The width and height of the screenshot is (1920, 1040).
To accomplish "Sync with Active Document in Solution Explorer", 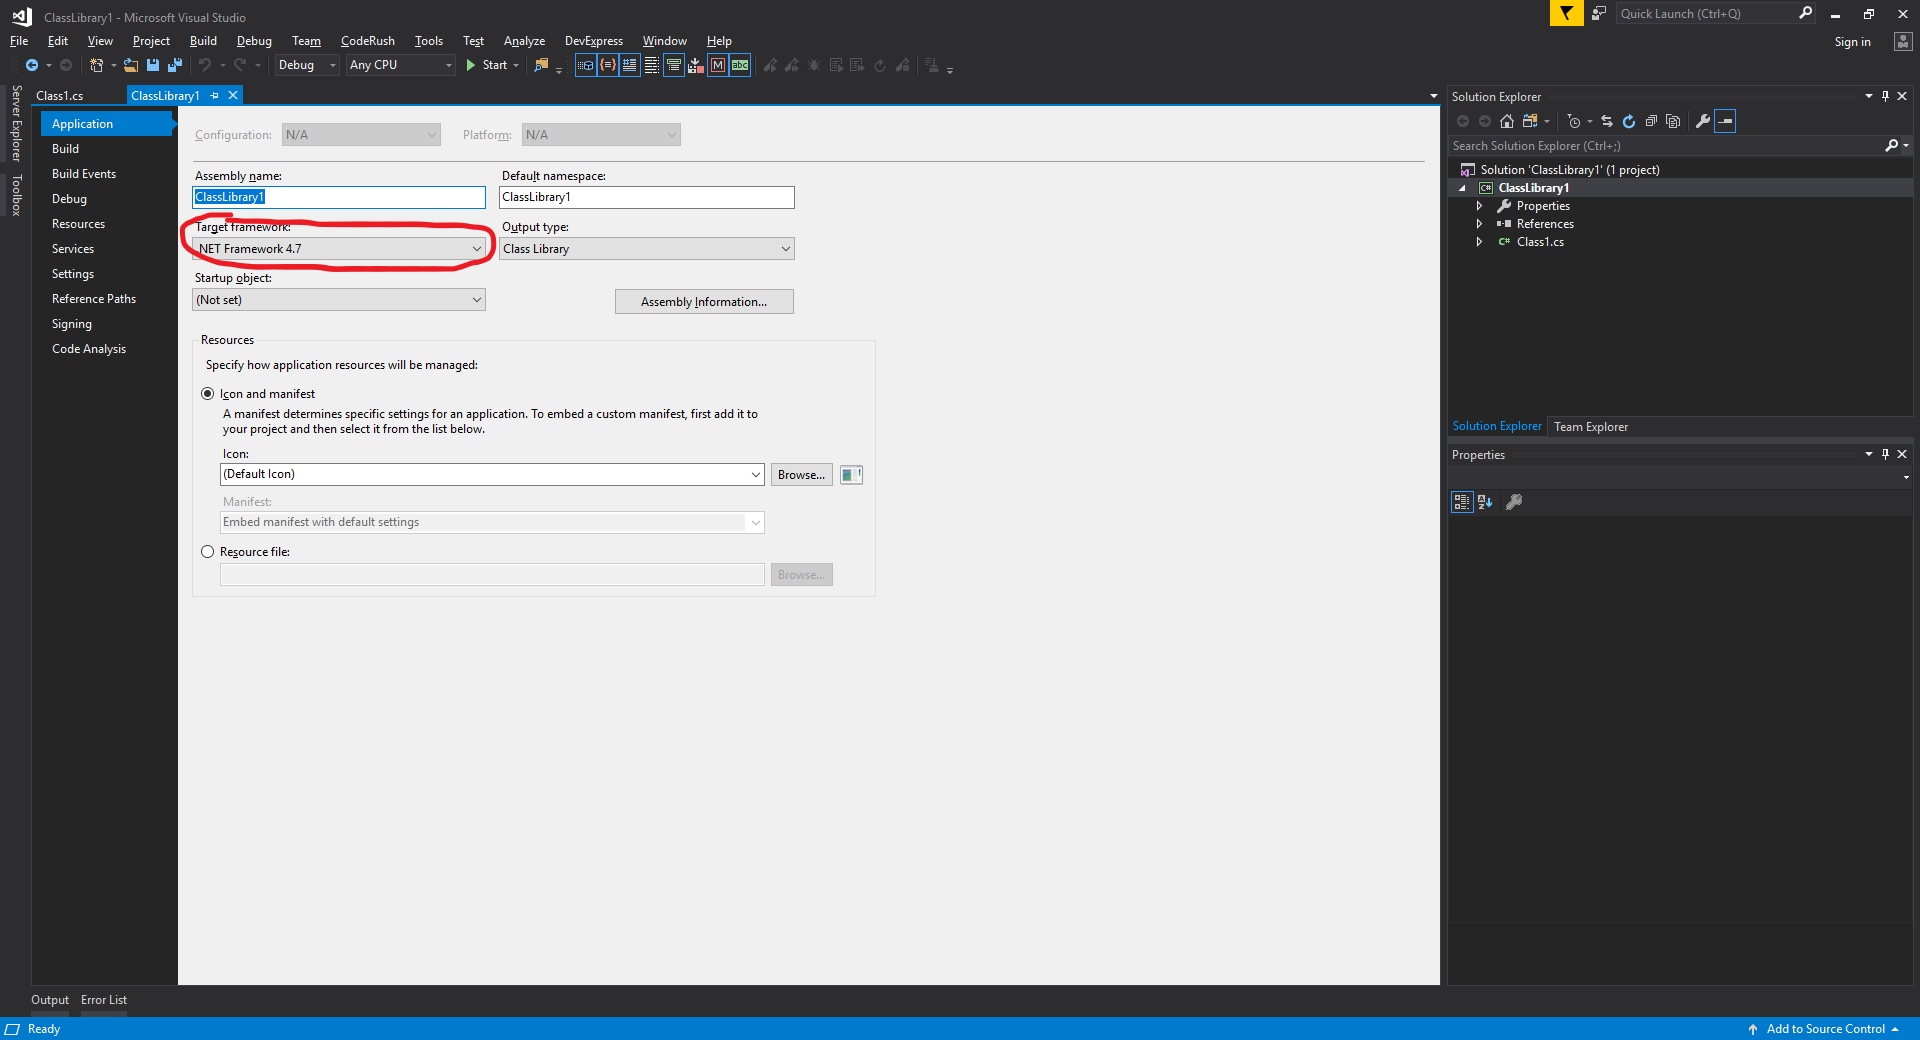I will [1607, 121].
